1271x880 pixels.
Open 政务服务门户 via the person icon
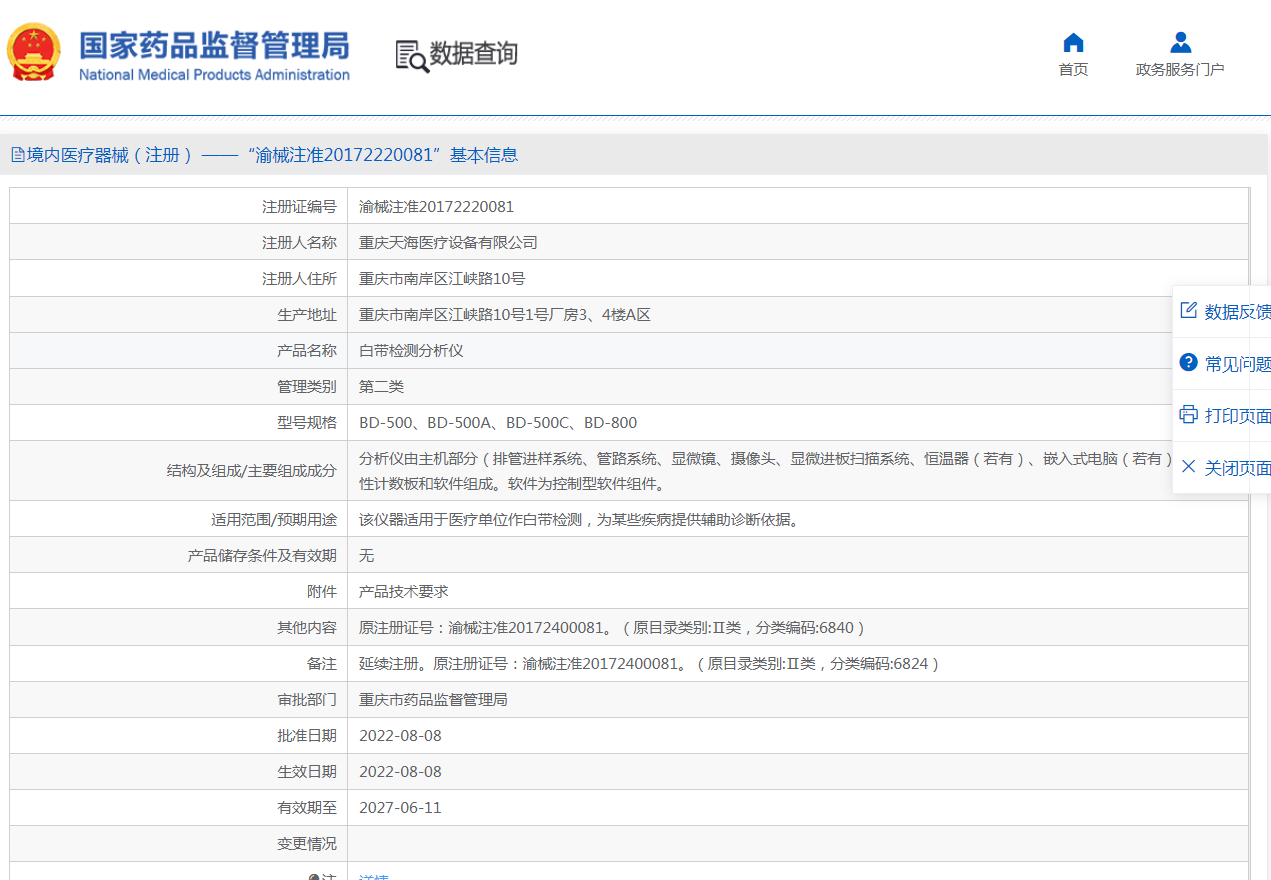pyautogui.click(x=1180, y=42)
